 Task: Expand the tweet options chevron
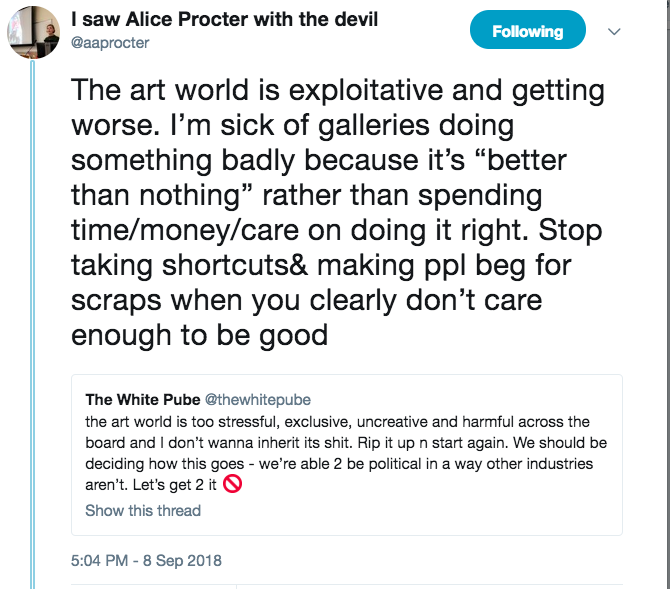click(x=615, y=32)
